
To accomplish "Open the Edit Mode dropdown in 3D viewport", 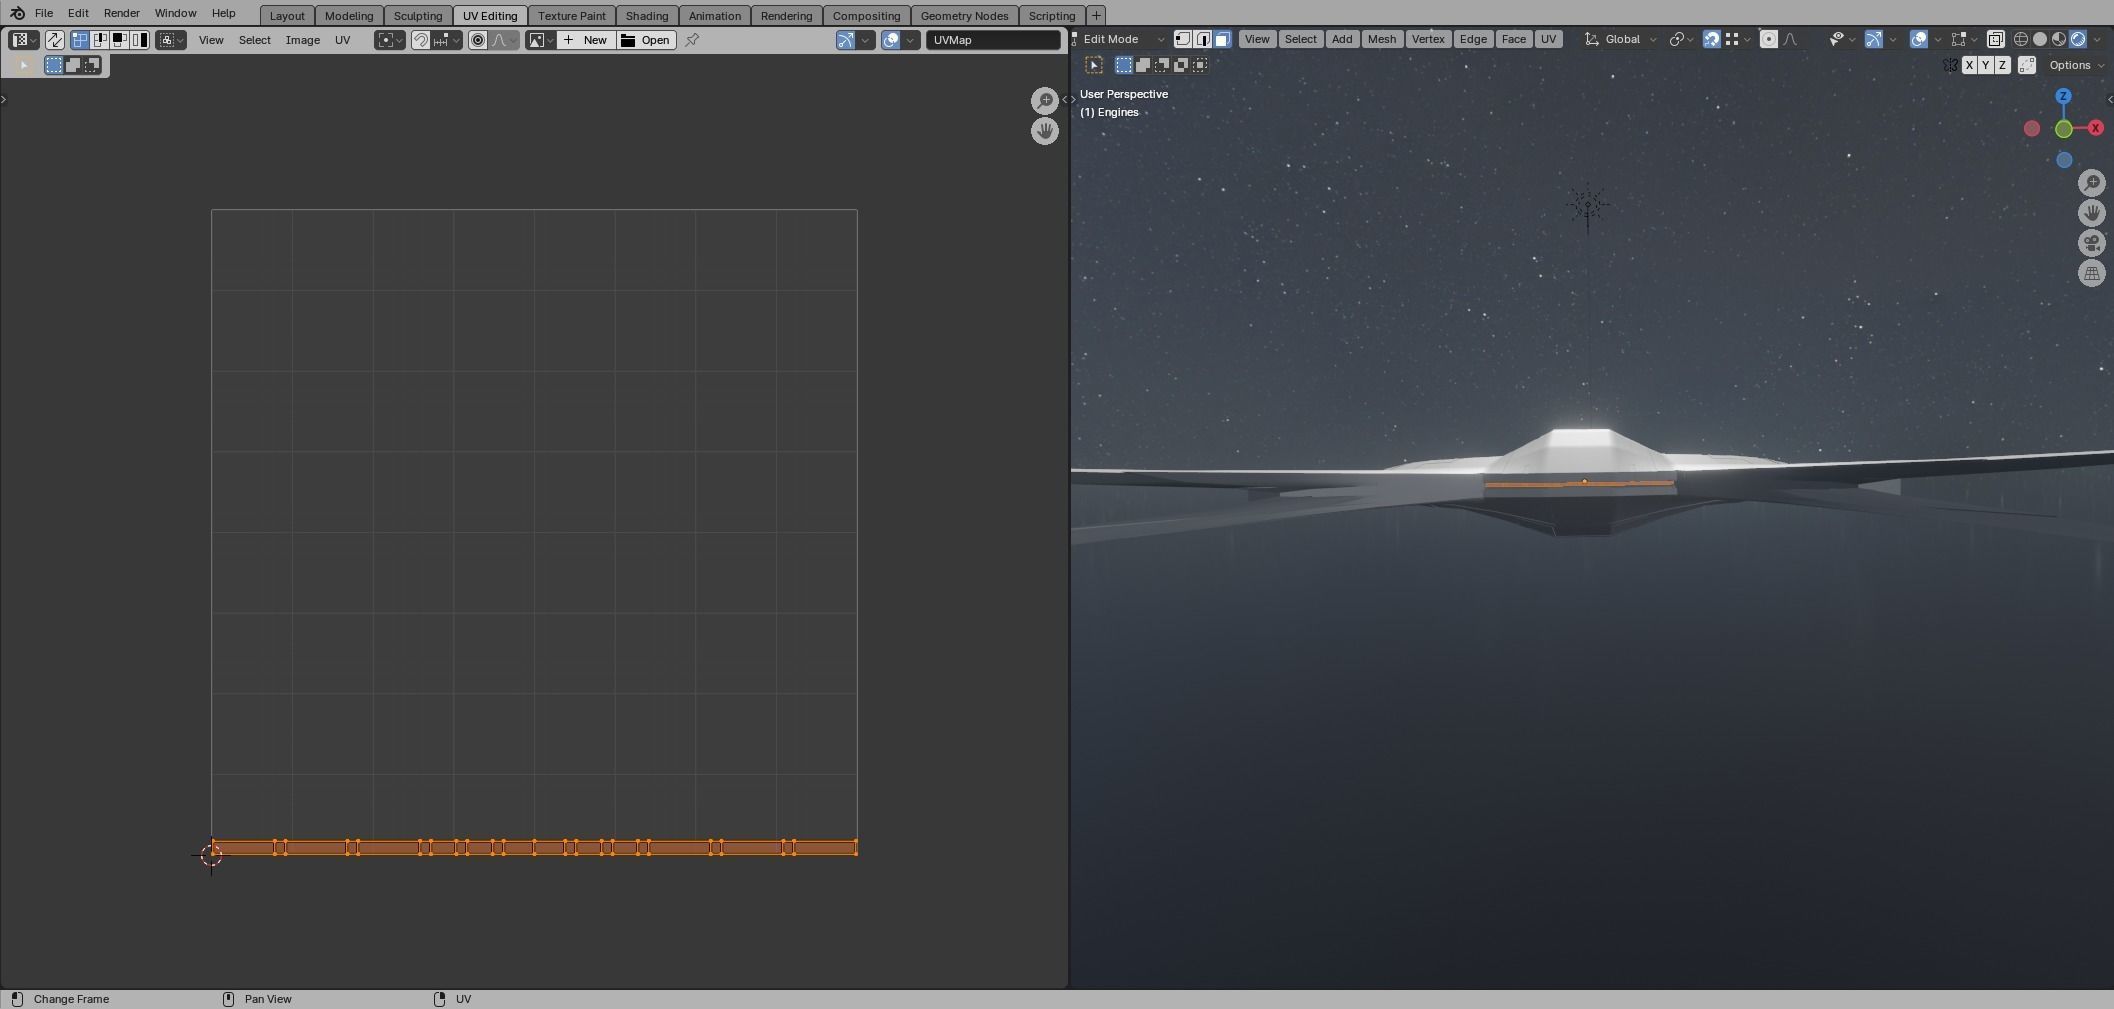I will point(1118,39).
